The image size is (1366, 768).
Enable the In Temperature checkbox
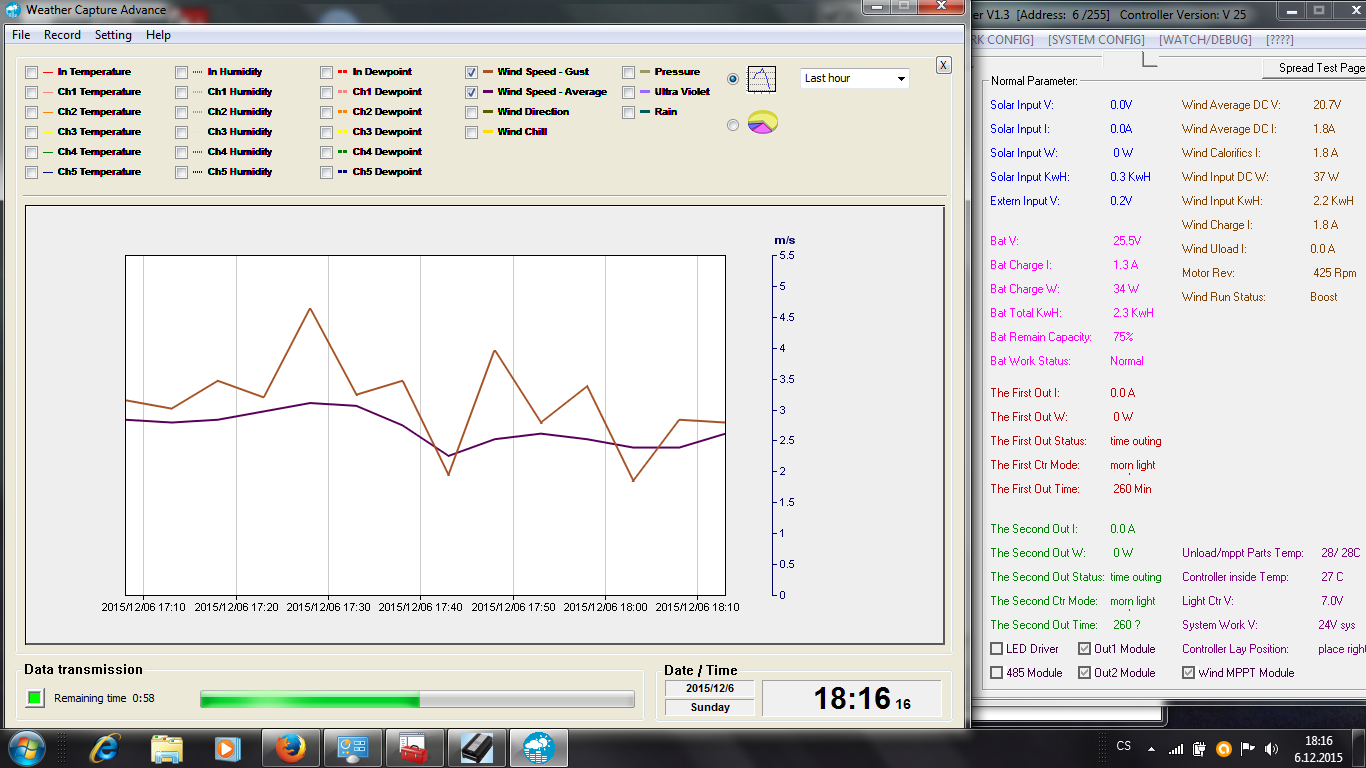coord(32,72)
